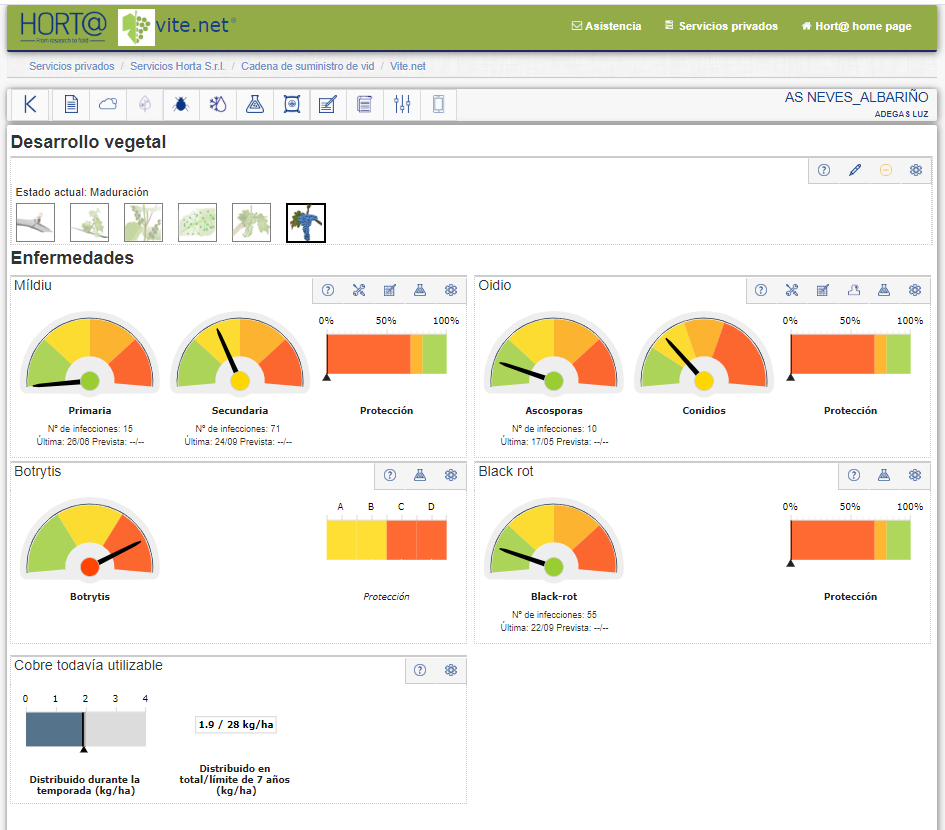
Task: Edit Desarrollo vegetal with pencil icon
Action: (855, 171)
